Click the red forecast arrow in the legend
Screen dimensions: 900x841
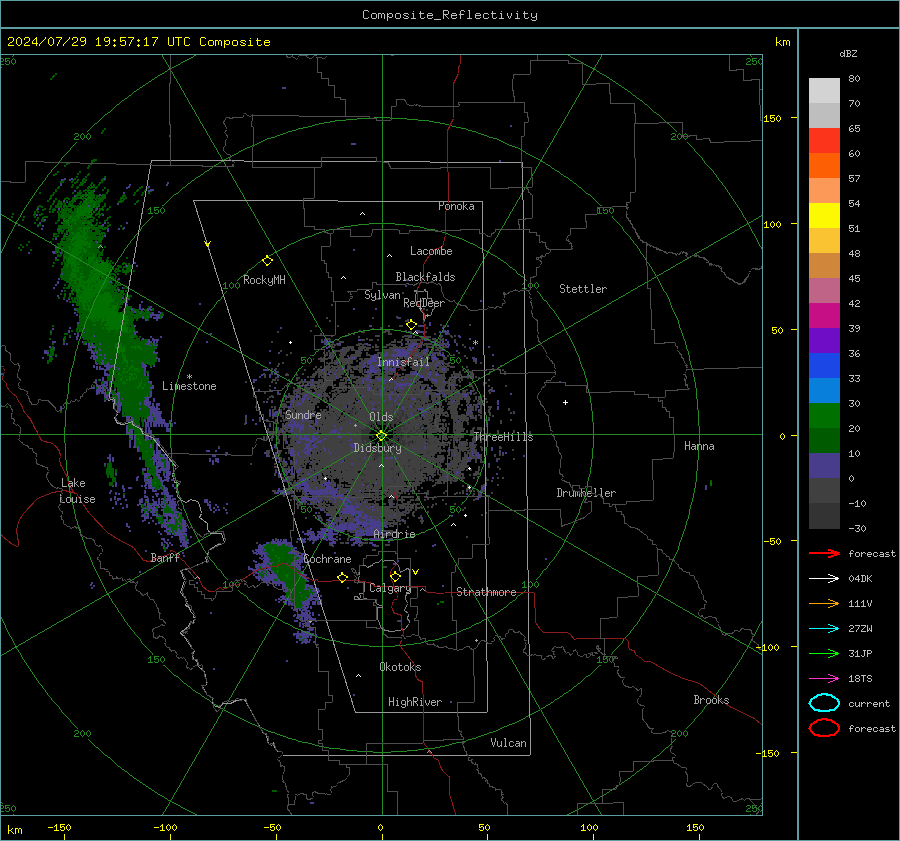824,553
